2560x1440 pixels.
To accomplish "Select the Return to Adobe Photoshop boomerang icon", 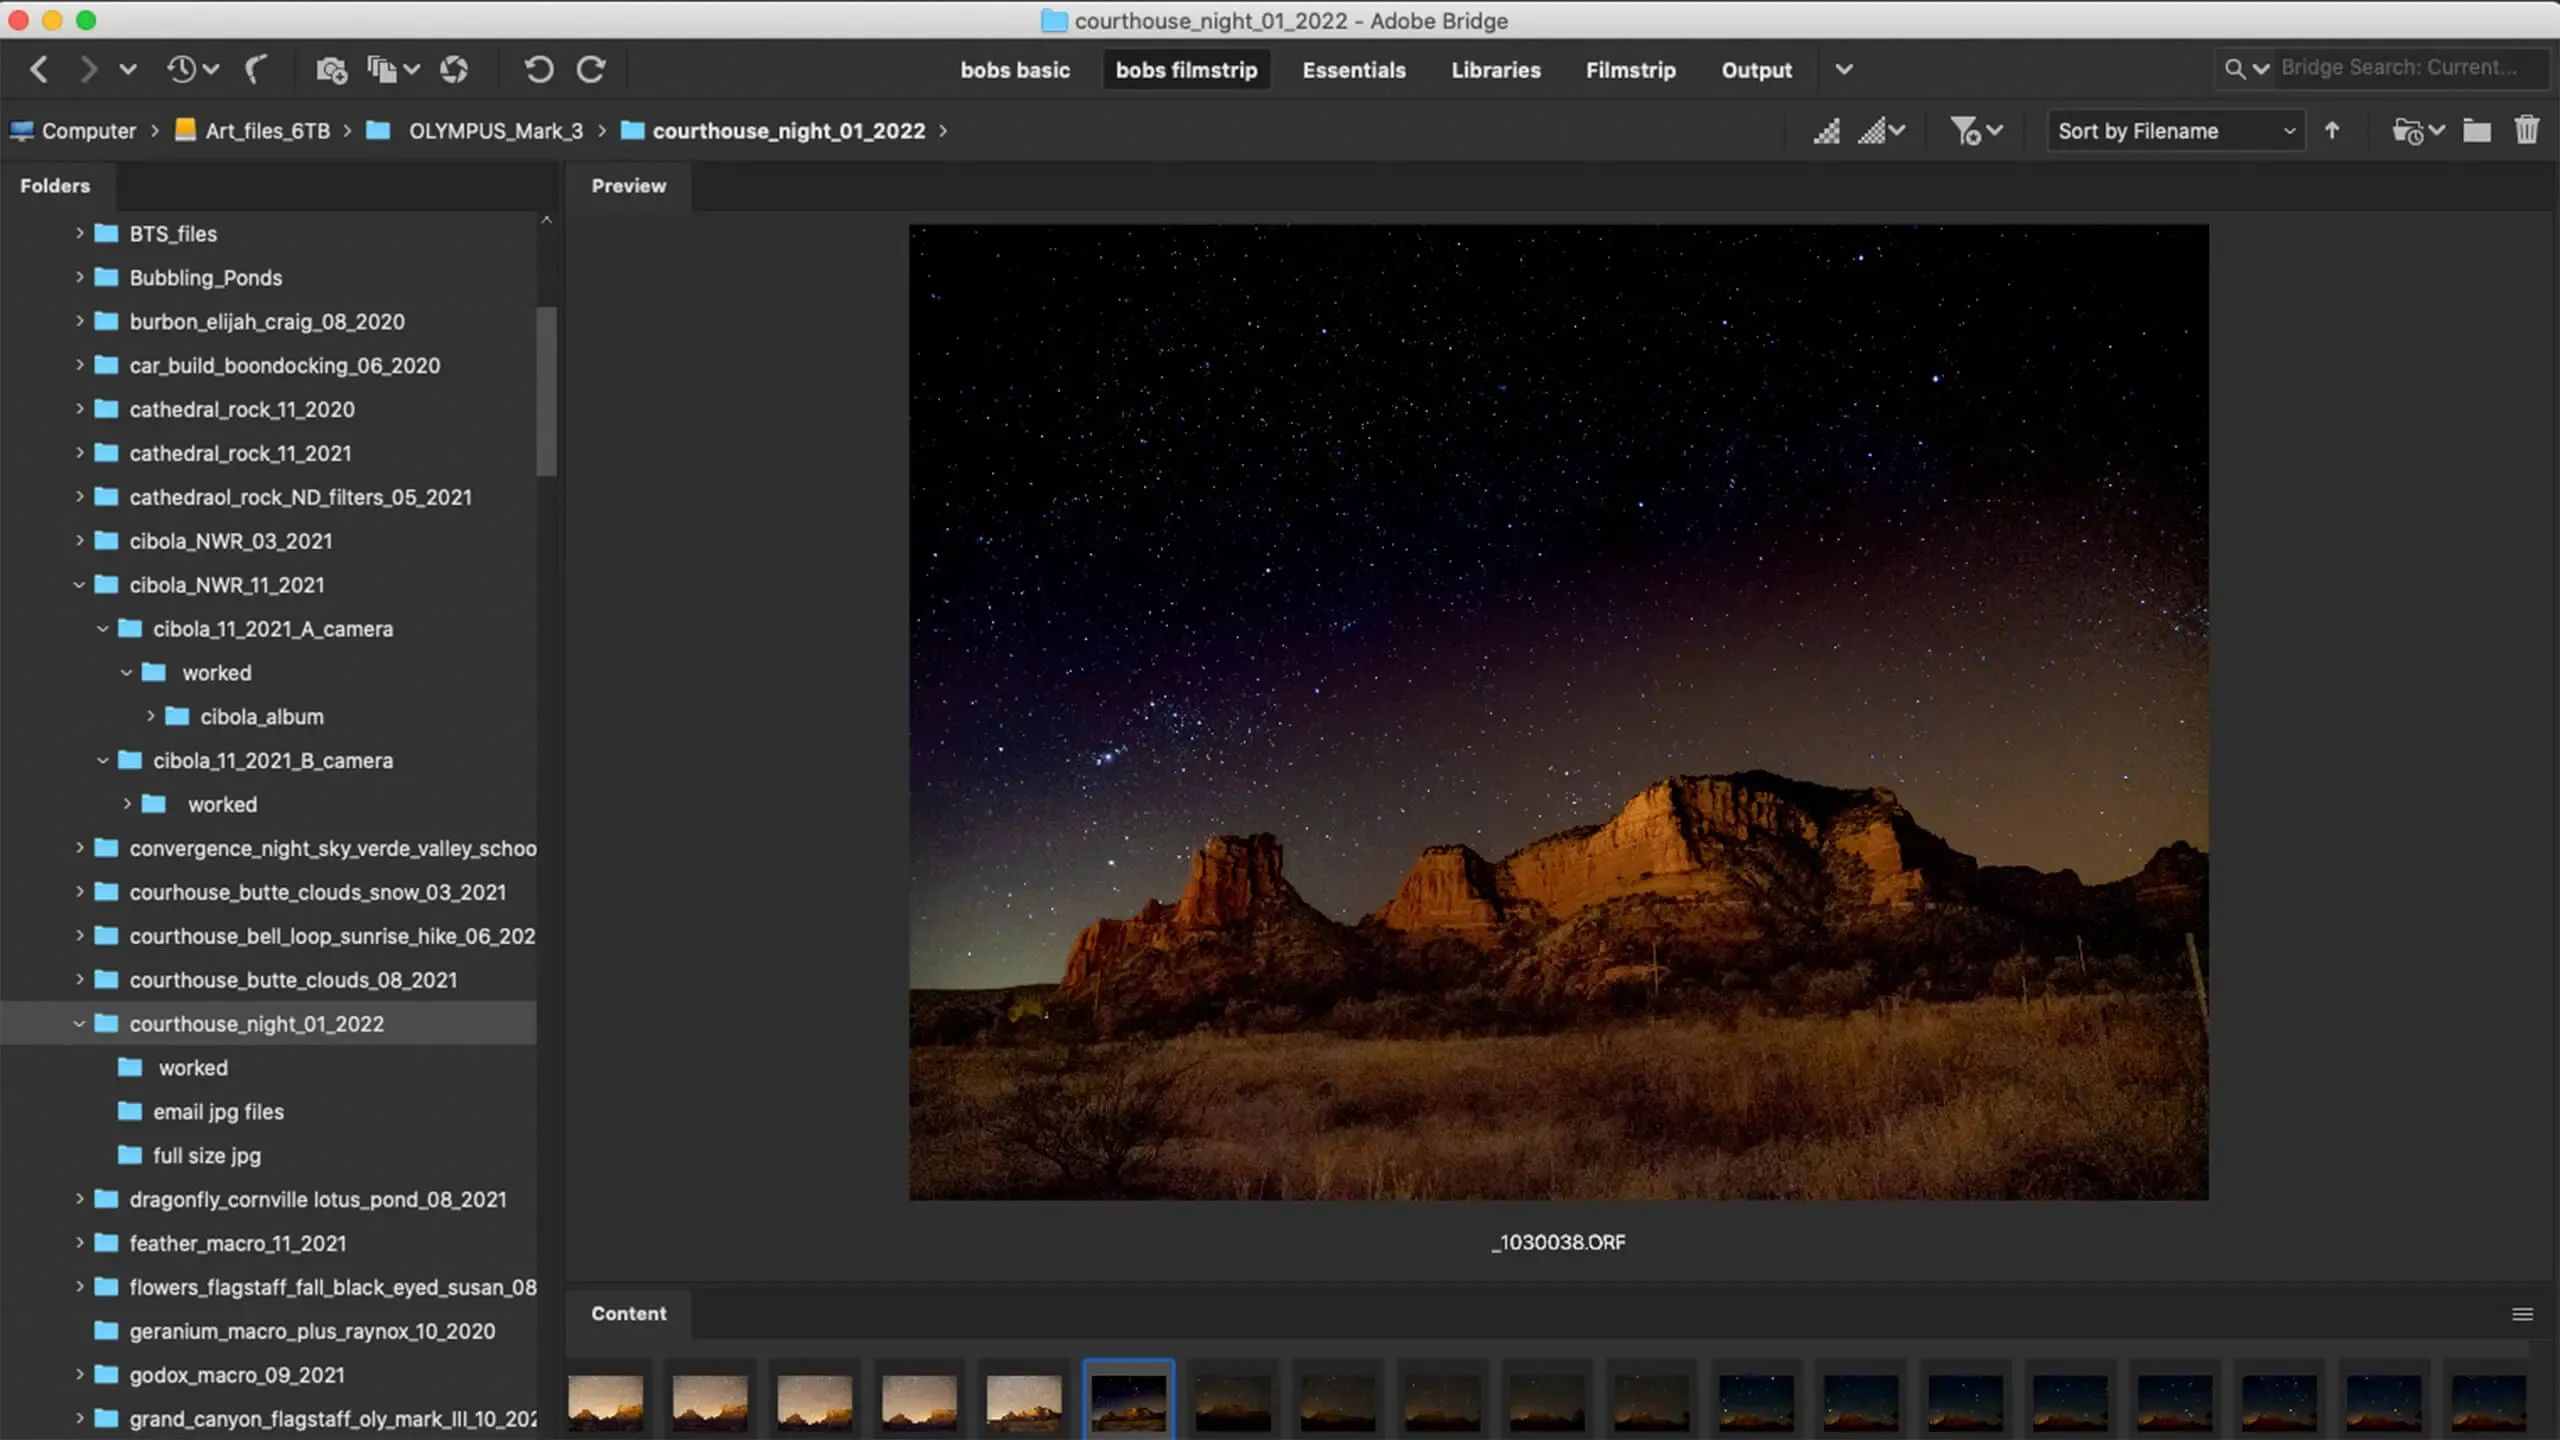I will click(x=258, y=69).
